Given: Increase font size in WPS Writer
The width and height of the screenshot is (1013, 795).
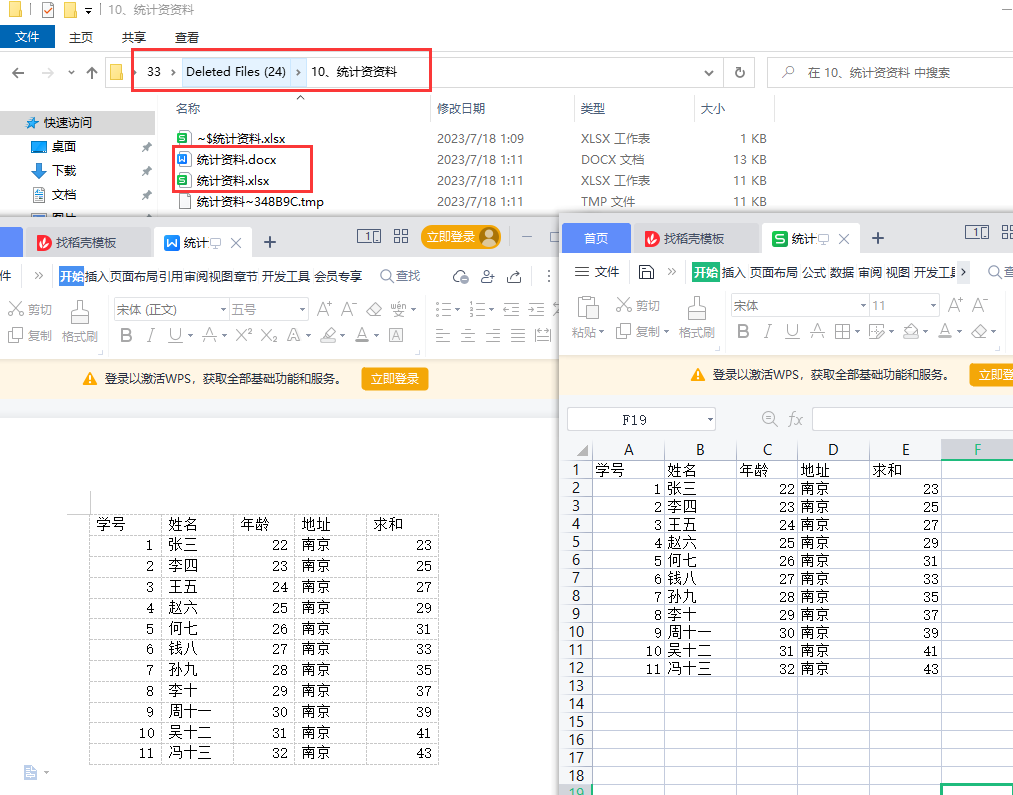Looking at the screenshot, I should 324,309.
